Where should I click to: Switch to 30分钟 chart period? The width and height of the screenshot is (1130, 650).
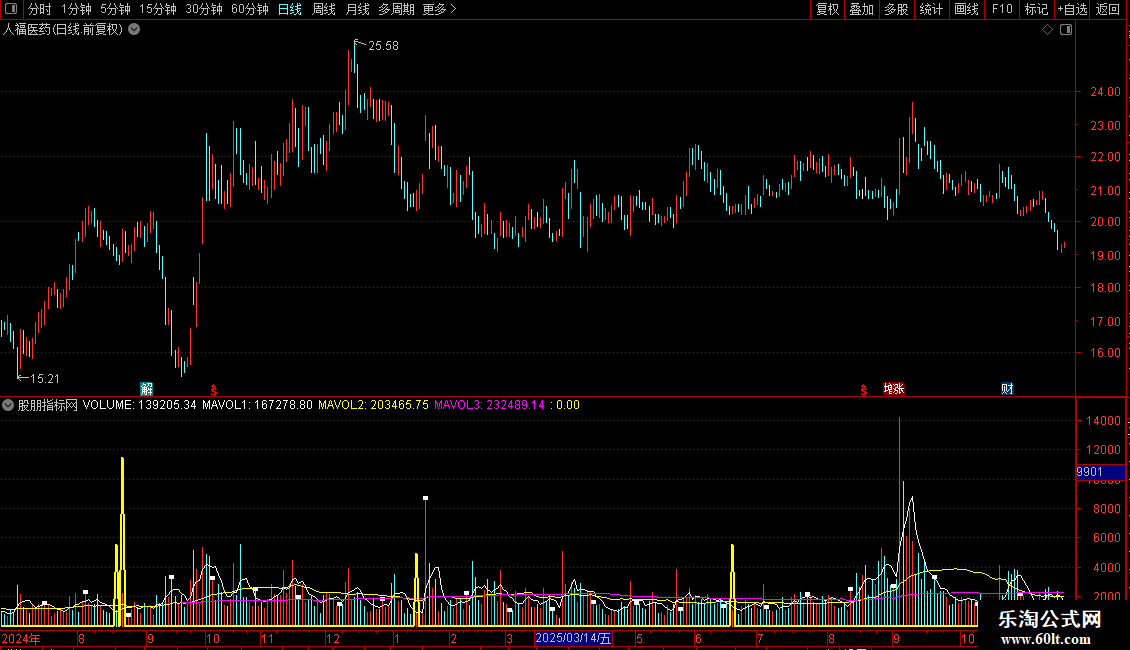203,9
